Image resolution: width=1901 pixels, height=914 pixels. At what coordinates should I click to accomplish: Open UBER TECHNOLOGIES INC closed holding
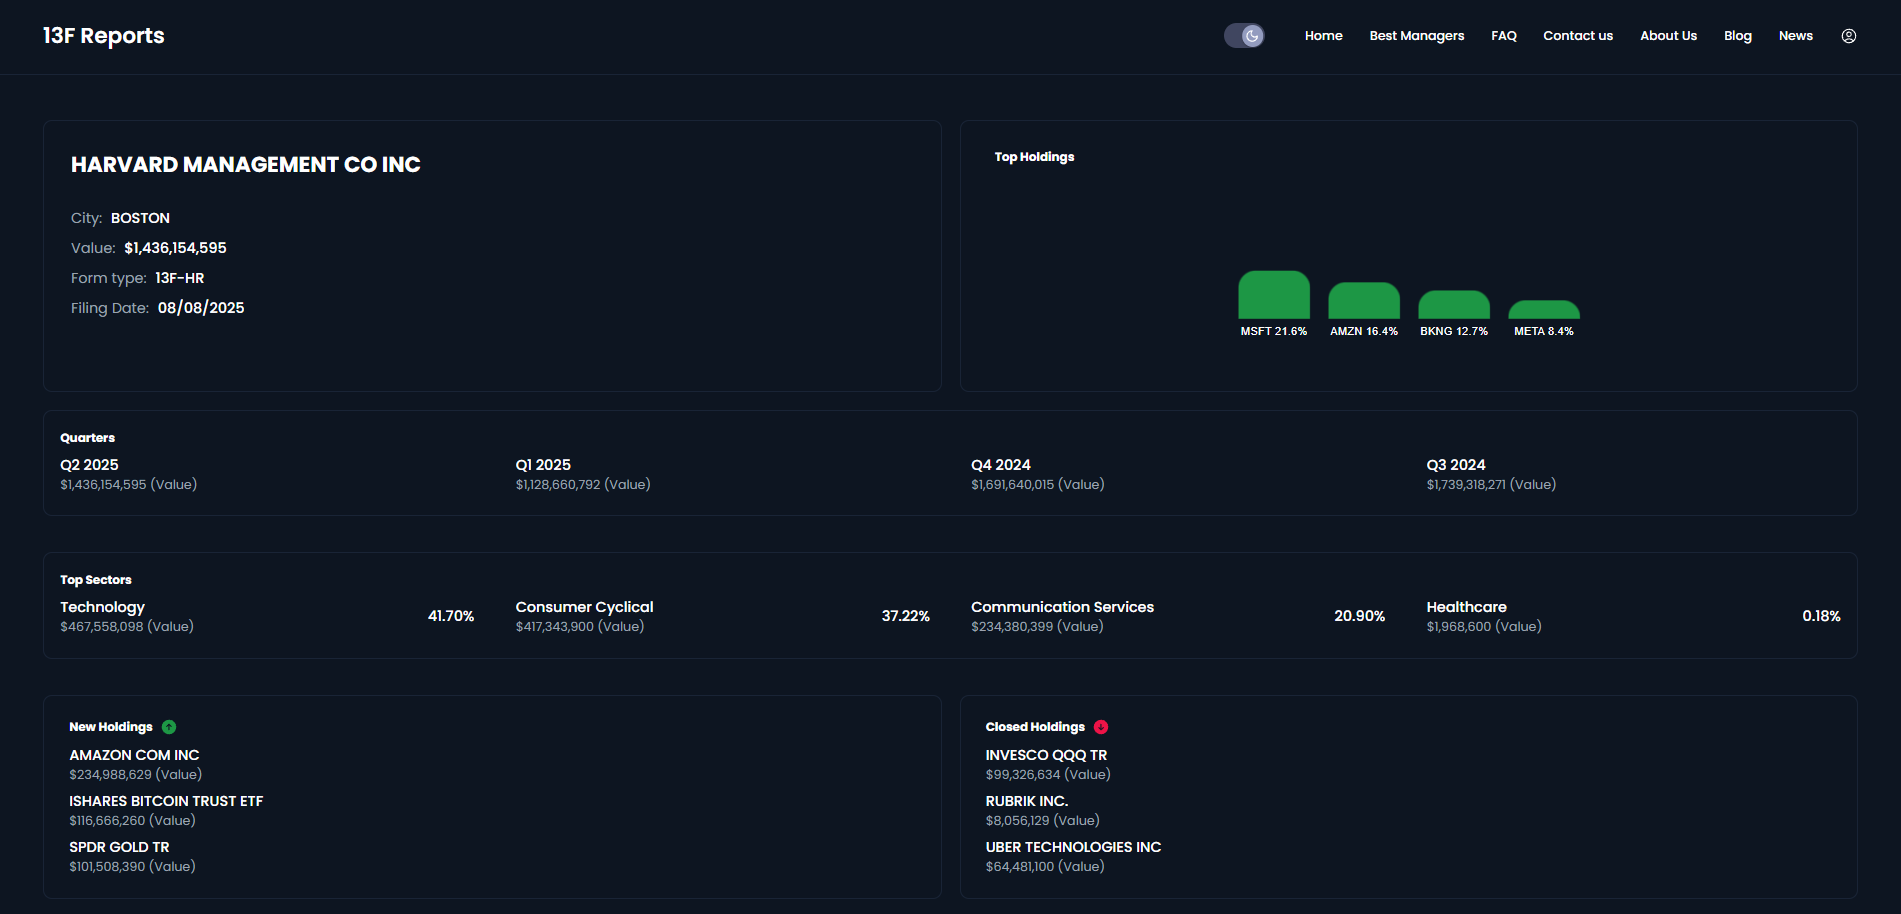(1073, 847)
